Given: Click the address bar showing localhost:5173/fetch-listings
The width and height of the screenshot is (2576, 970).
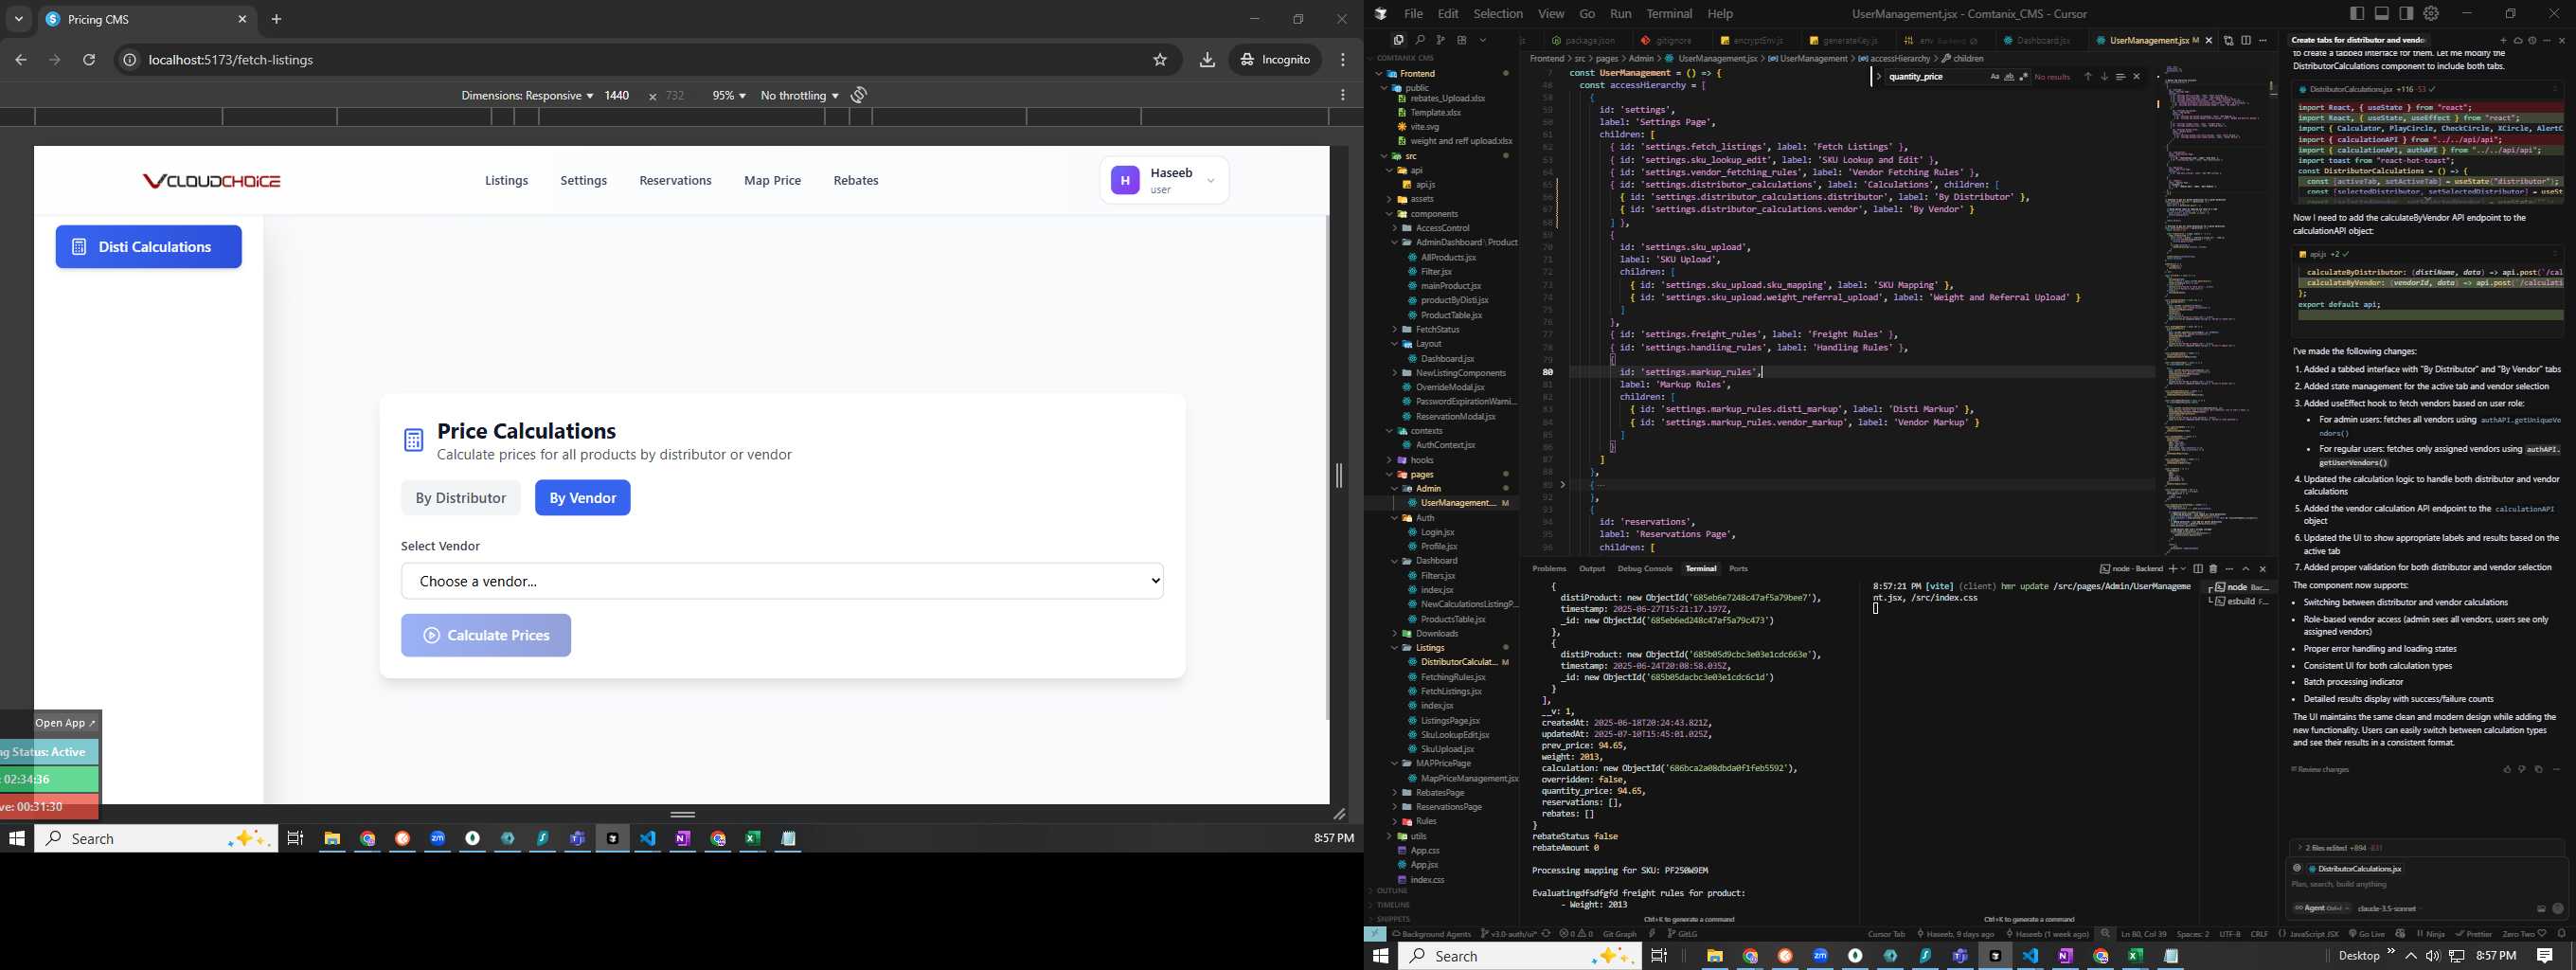Looking at the screenshot, I should (x=640, y=60).
